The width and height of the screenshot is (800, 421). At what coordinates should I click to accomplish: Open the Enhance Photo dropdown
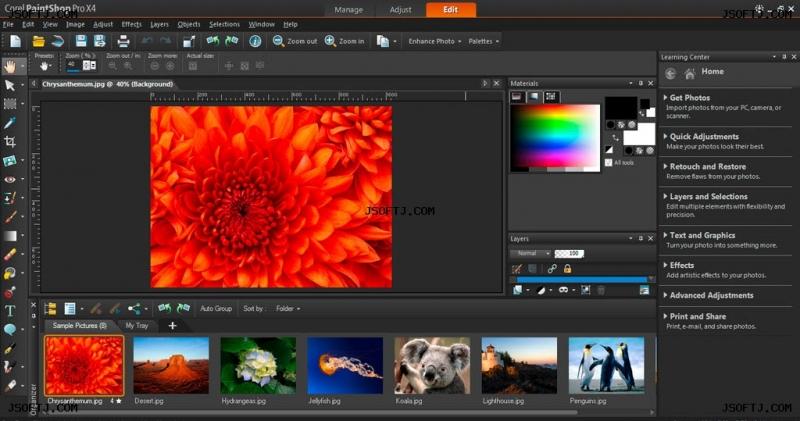[x=430, y=41]
